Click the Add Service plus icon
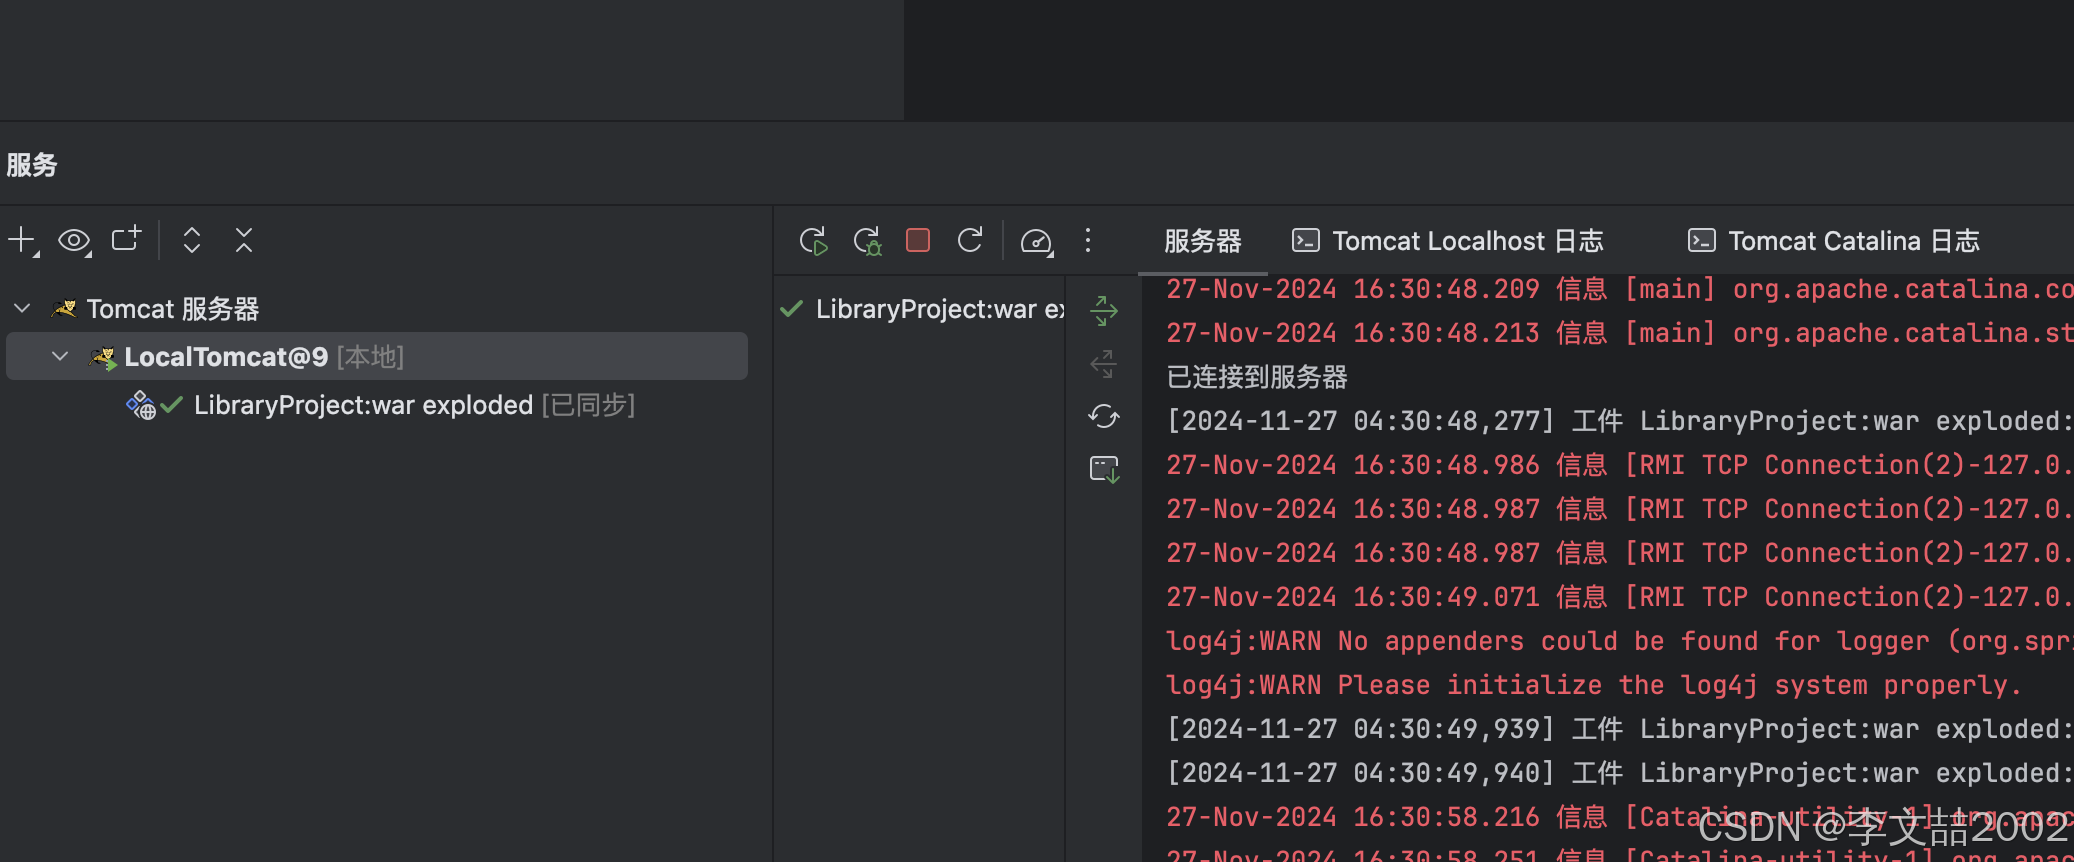This screenshot has height=862, width=2074. 22,241
